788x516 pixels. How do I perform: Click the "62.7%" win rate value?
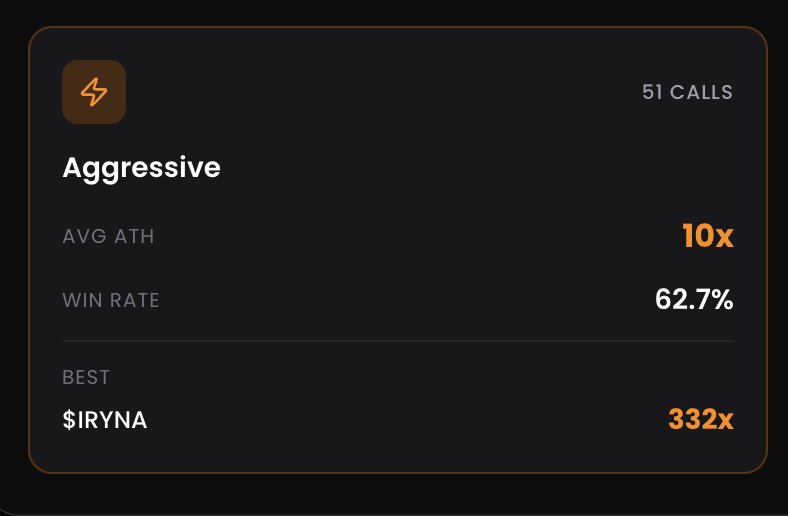(x=694, y=299)
